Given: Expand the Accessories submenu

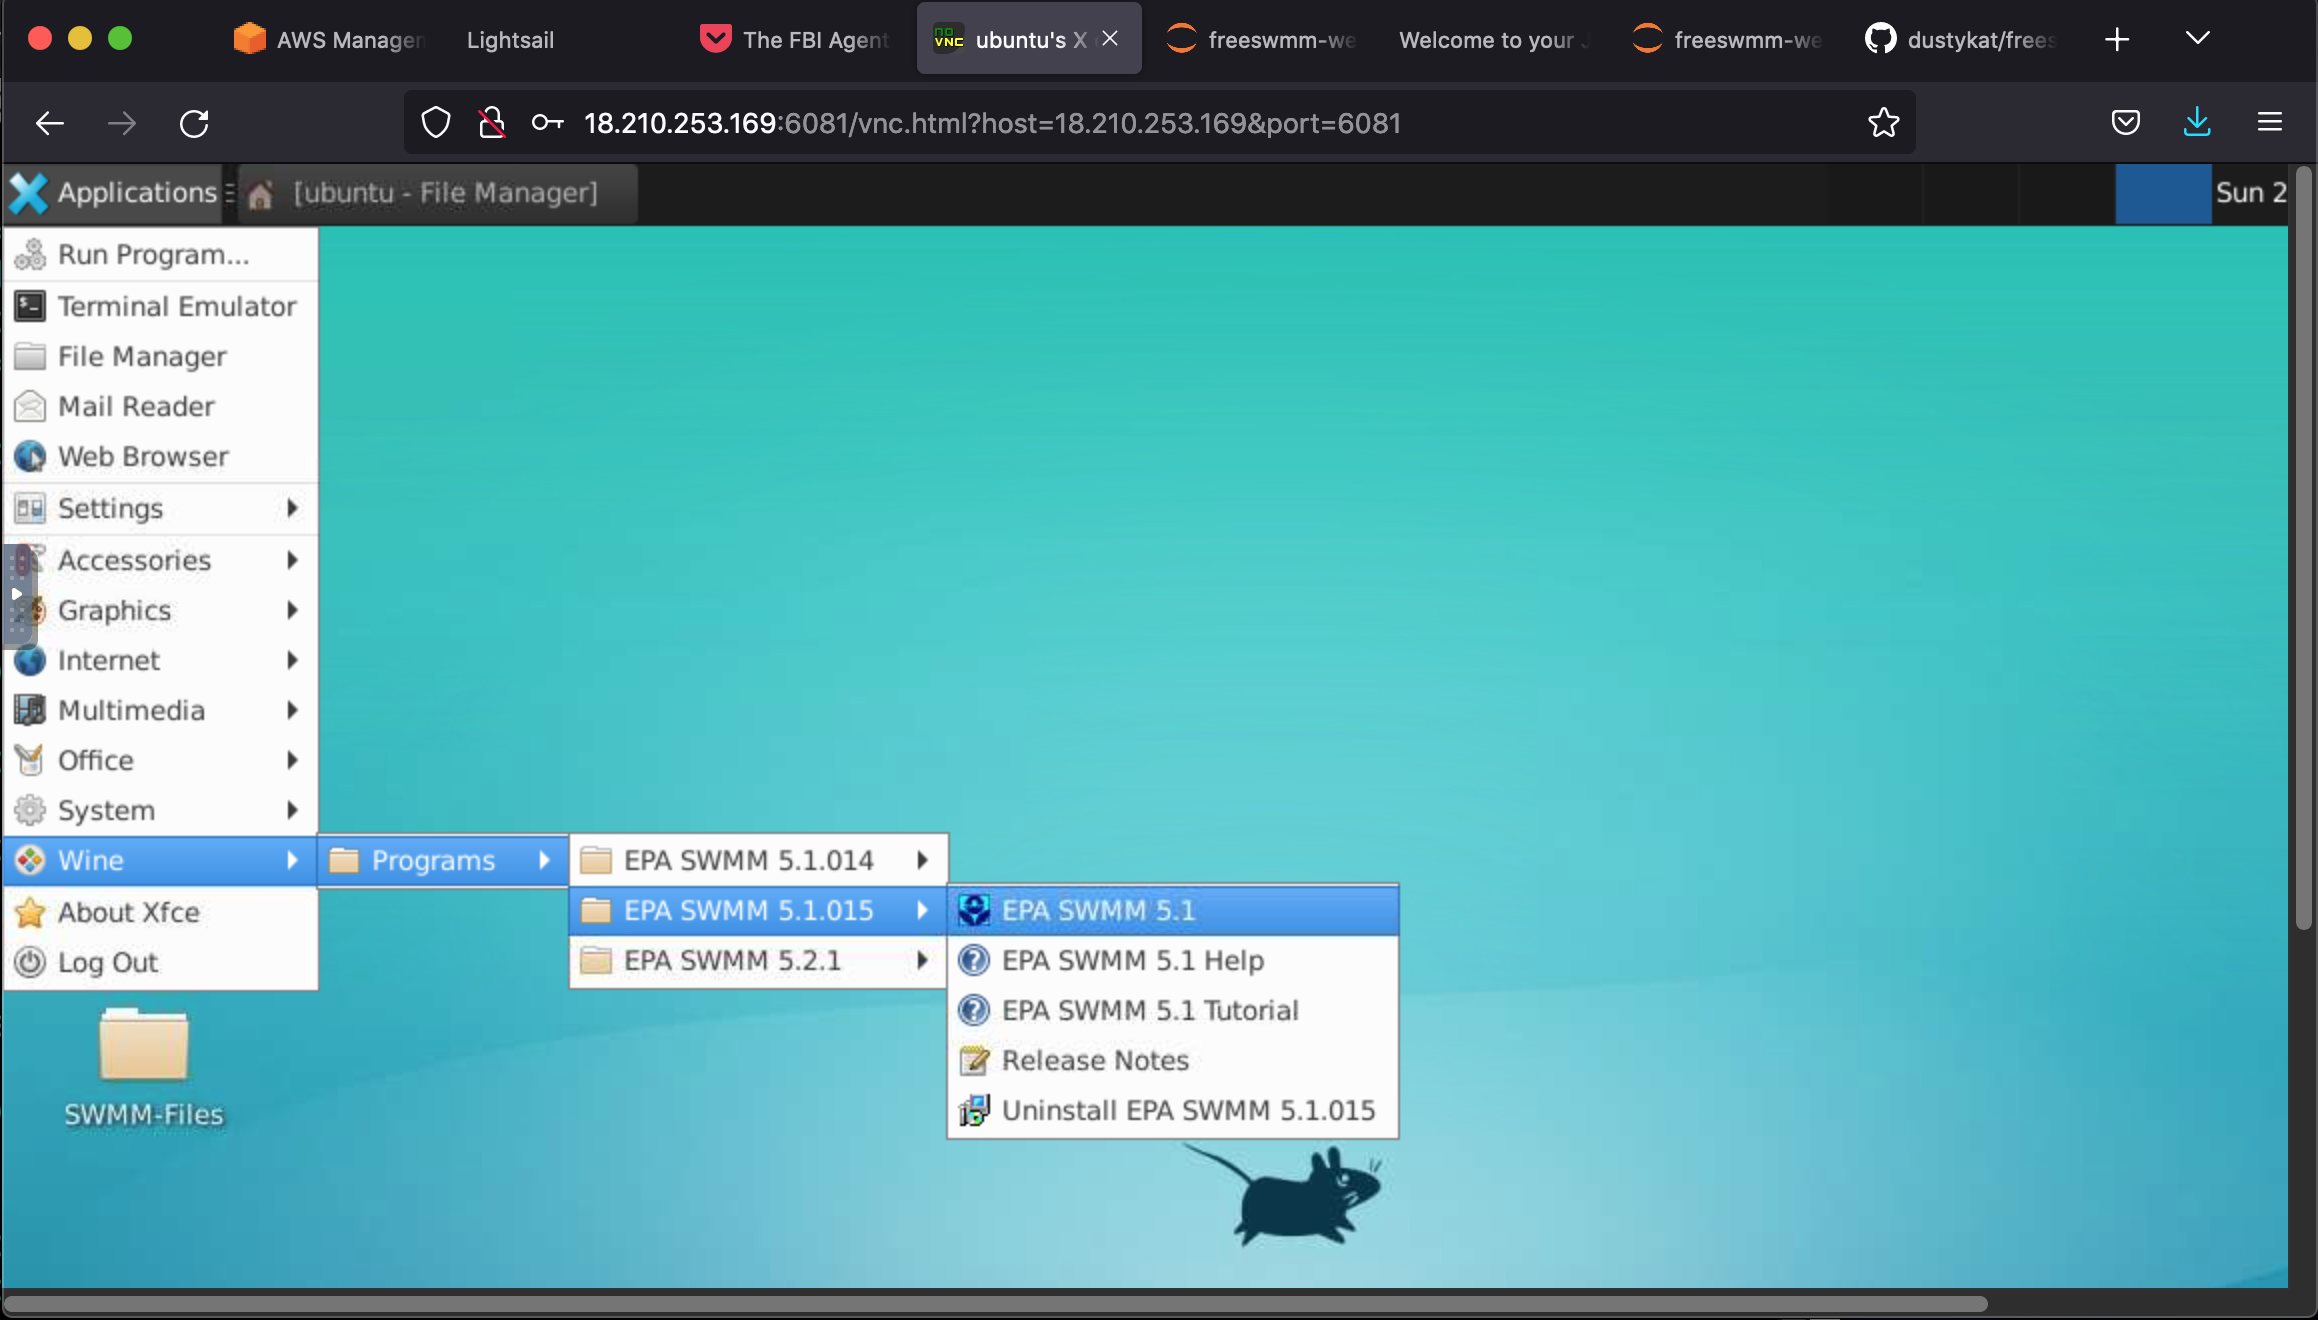Looking at the screenshot, I should click(x=160, y=560).
